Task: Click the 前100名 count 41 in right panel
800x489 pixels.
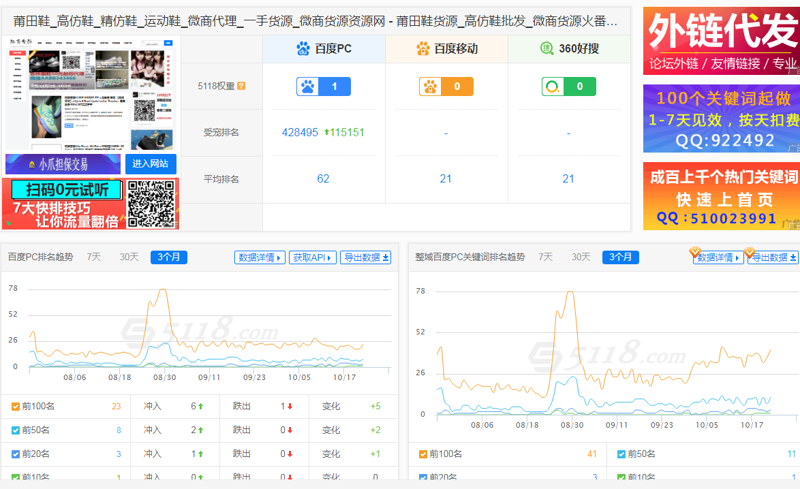Action: pos(592,454)
